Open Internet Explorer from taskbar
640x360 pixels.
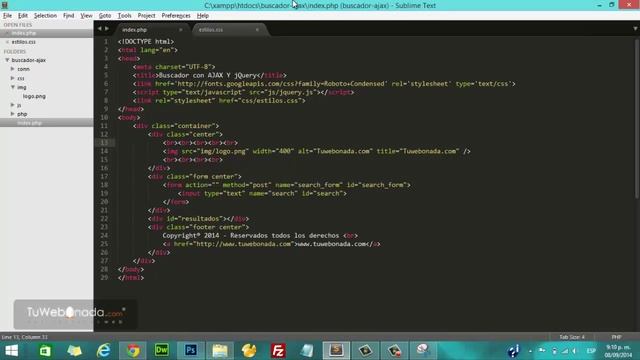(x=103, y=351)
